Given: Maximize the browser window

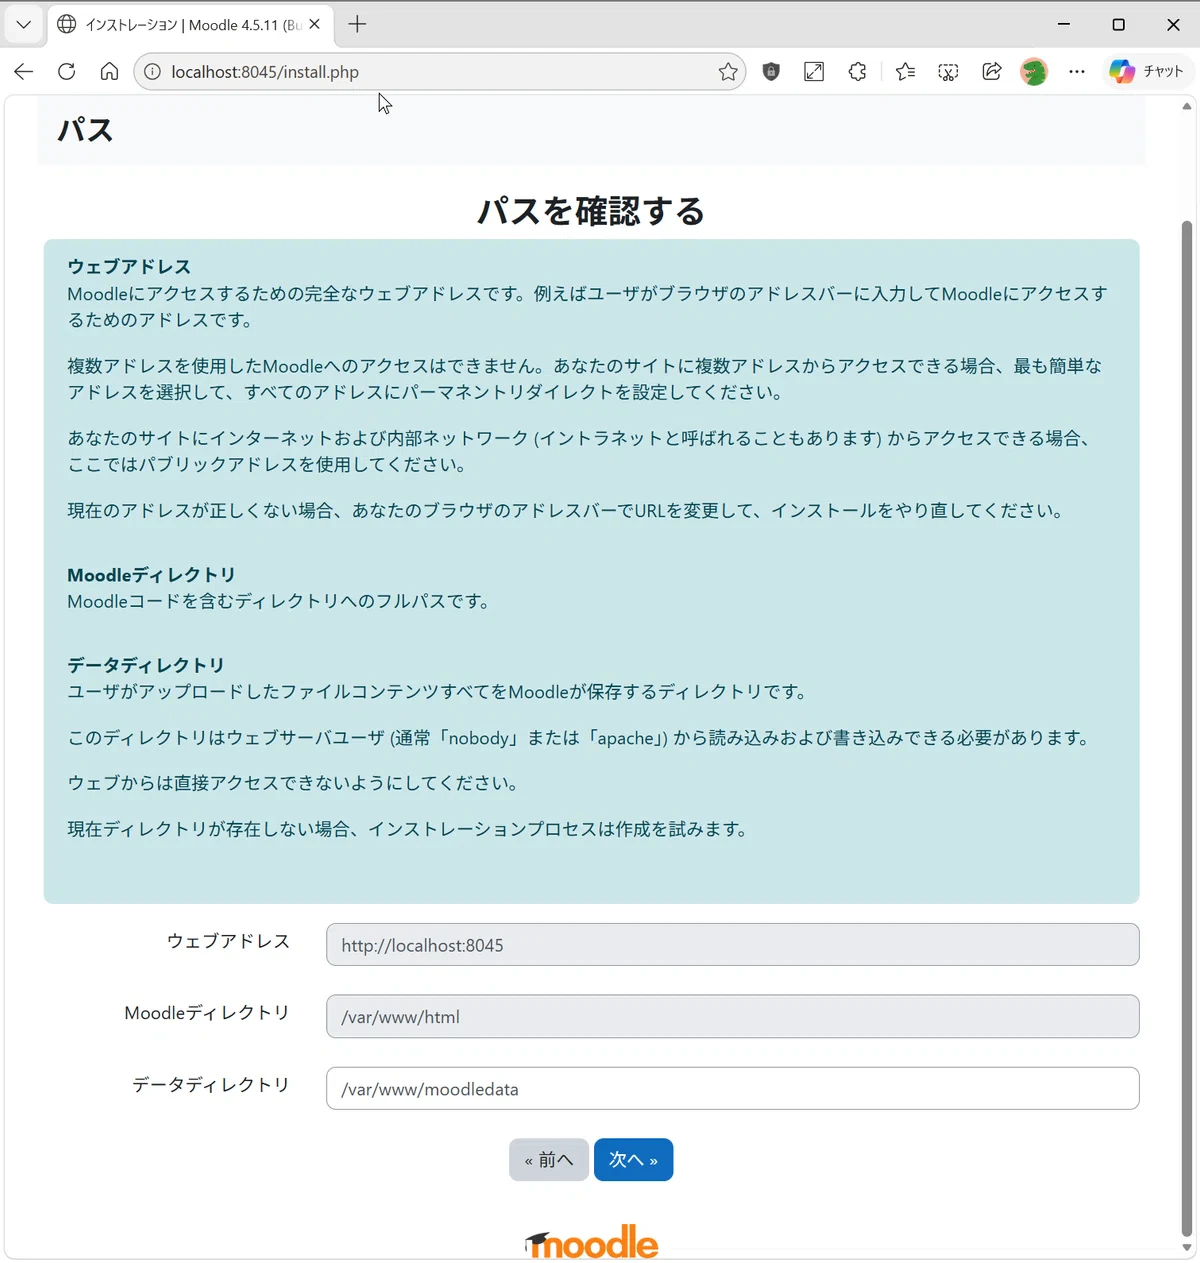Looking at the screenshot, I should click(x=1119, y=24).
